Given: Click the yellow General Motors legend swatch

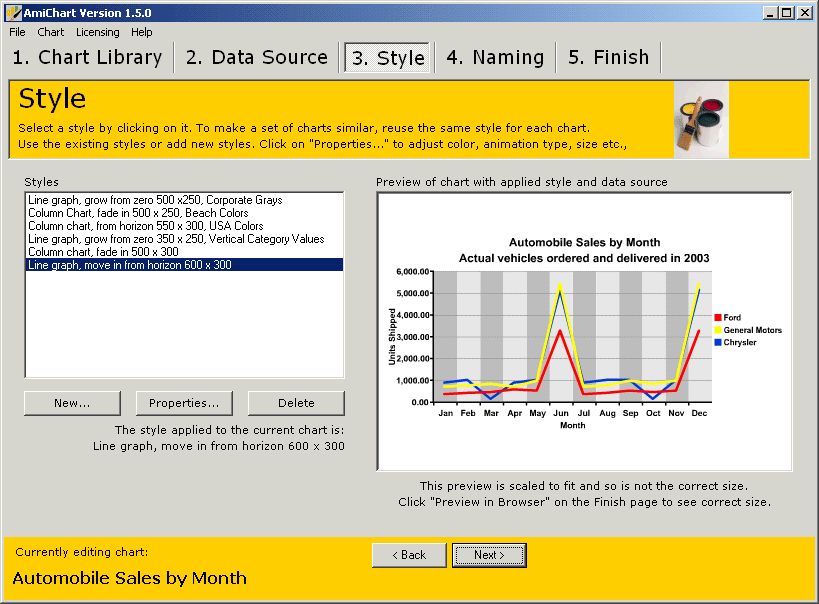Looking at the screenshot, I should [717, 330].
